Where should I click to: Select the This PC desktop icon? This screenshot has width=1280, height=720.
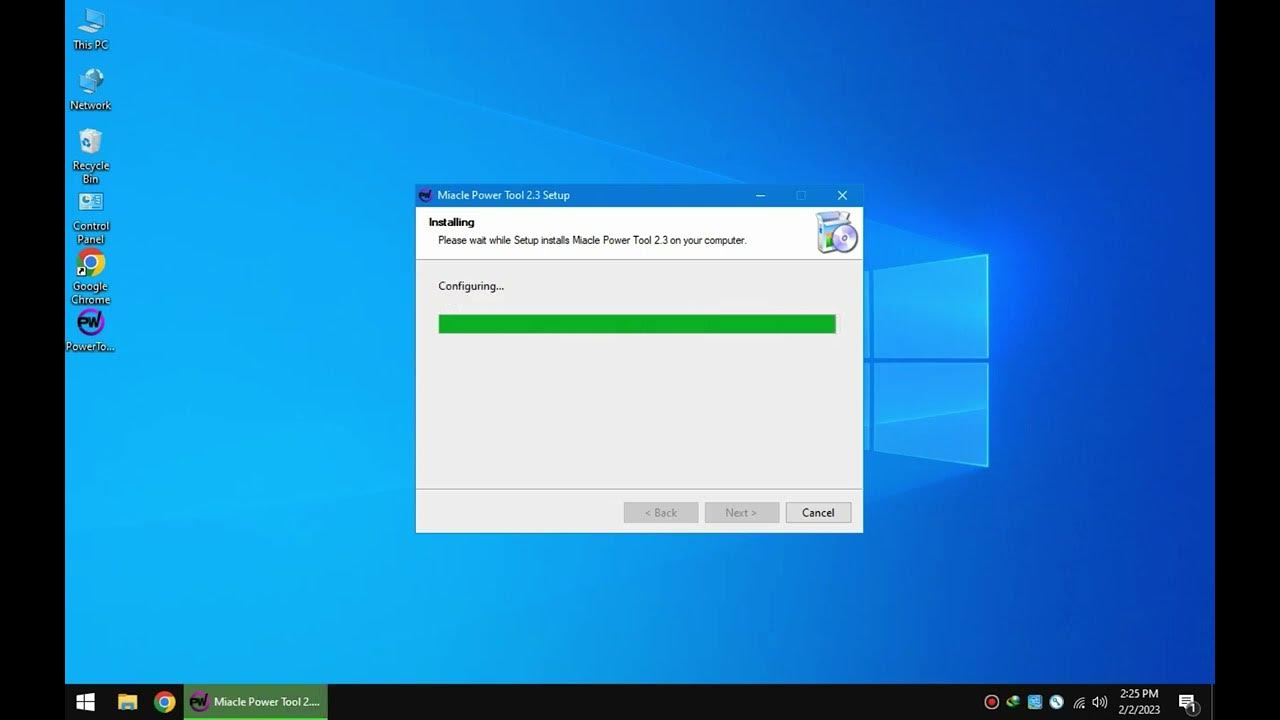[x=90, y=29]
